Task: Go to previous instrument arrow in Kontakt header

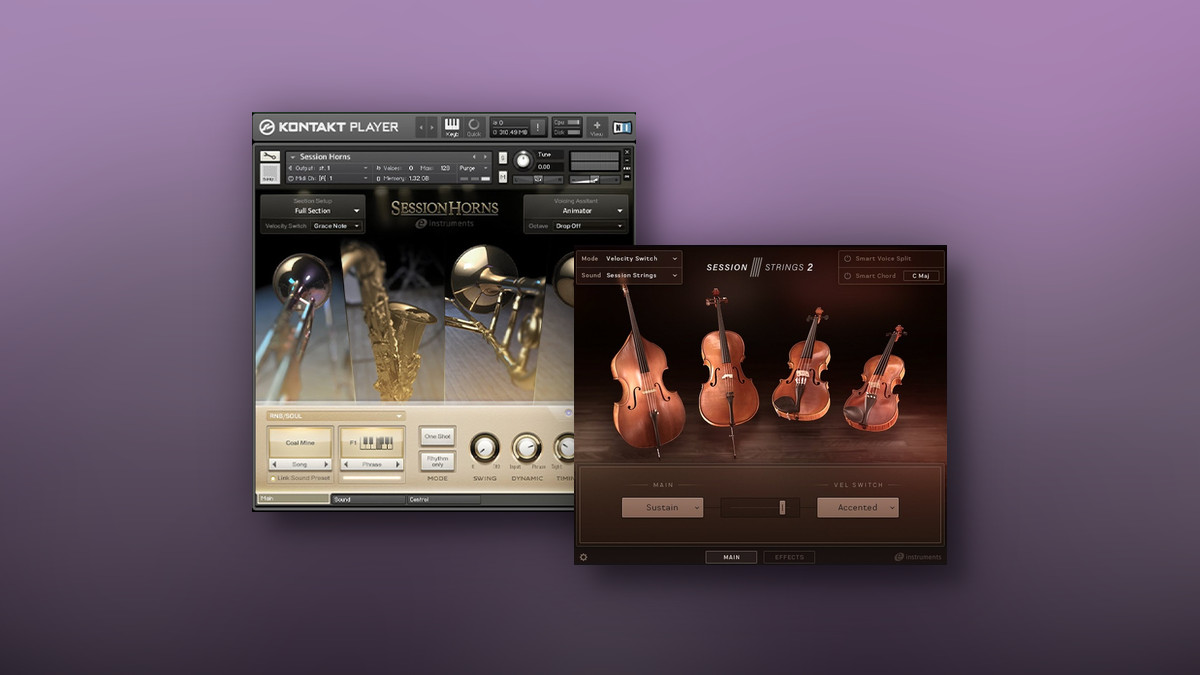Action: [x=421, y=128]
